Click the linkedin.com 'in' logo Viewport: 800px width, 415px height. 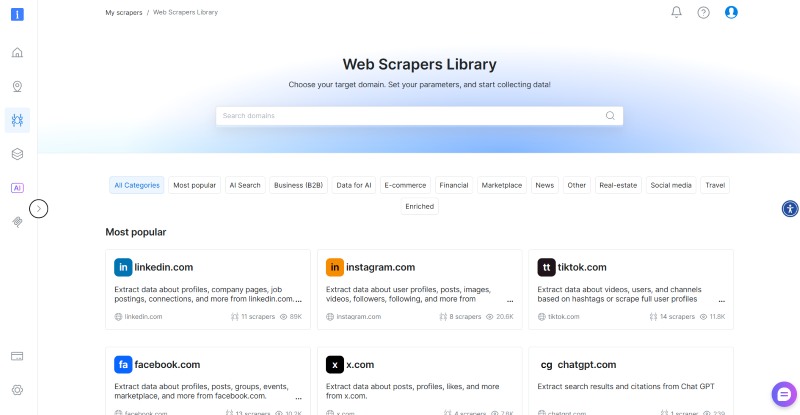[x=123, y=267]
